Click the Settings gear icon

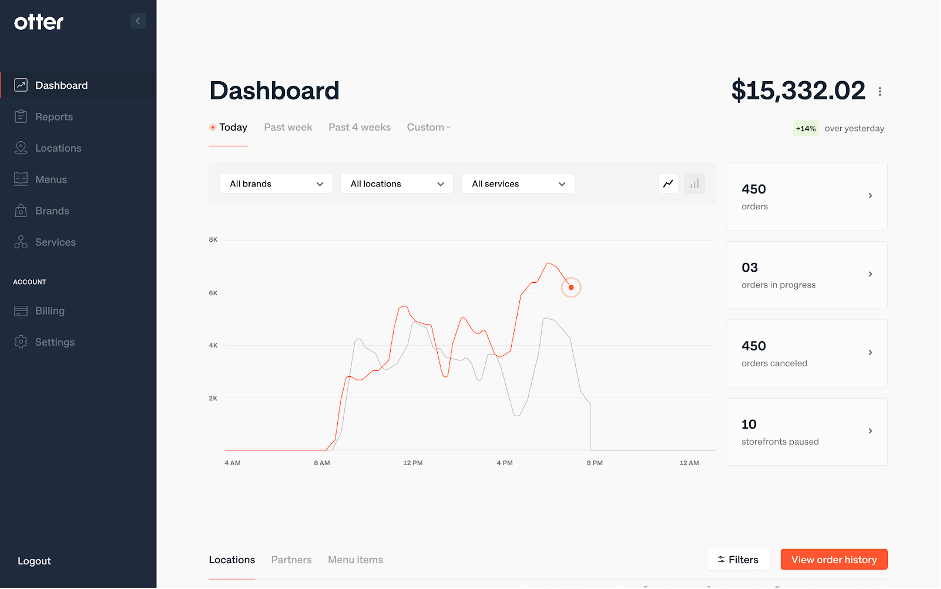pos(21,342)
